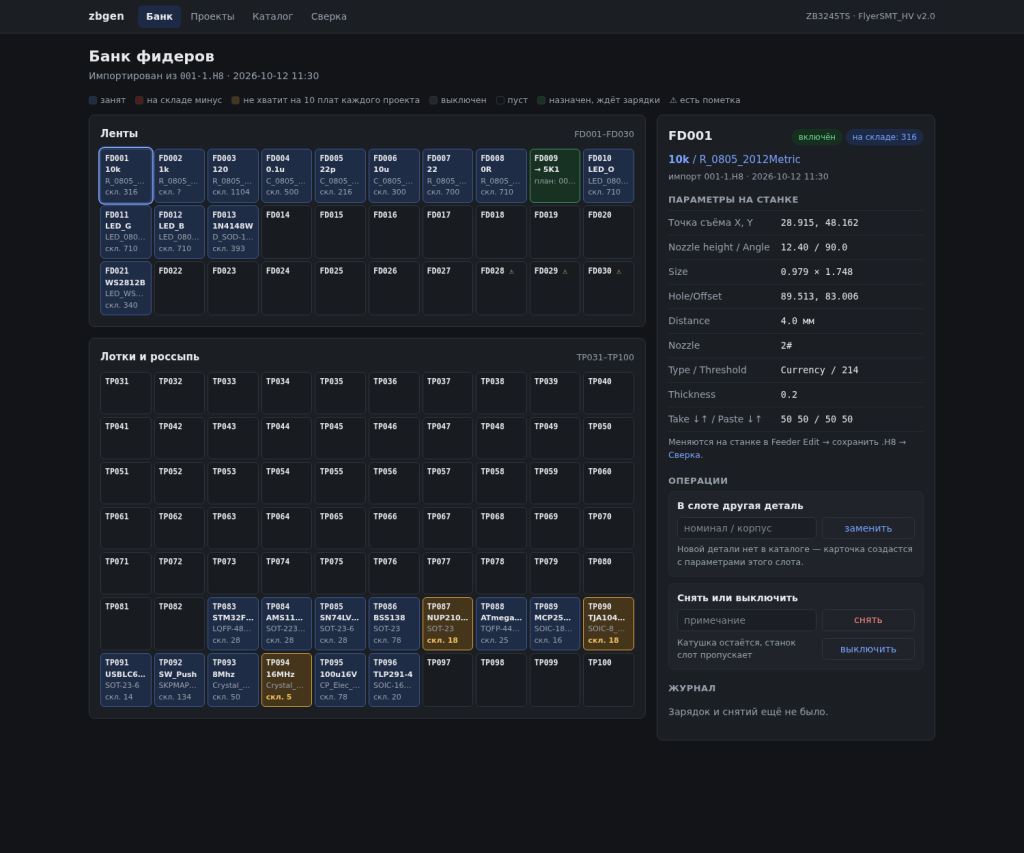Click the zbgen logo
The image size is (1024, 853).
point(106,16)
